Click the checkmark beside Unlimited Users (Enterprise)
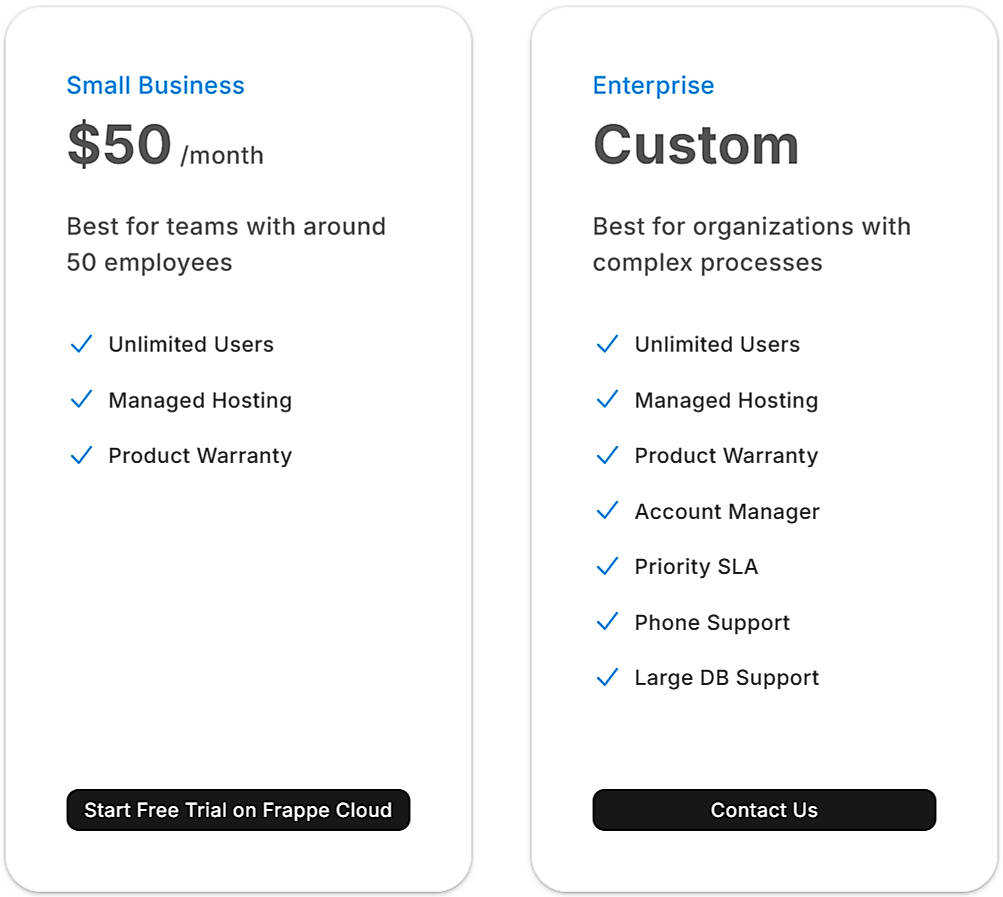 click(608, 344)
